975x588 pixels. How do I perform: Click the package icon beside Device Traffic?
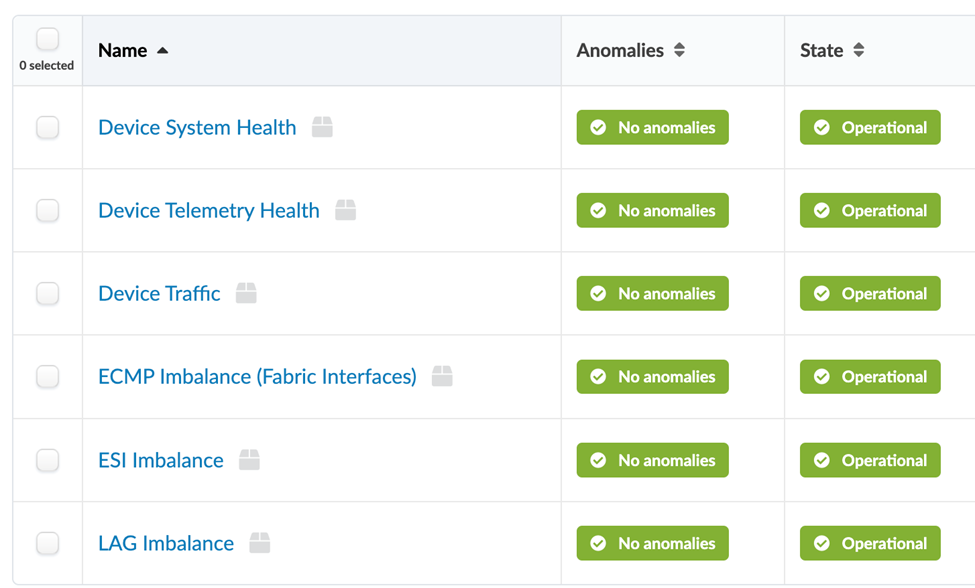pos(246,293)
